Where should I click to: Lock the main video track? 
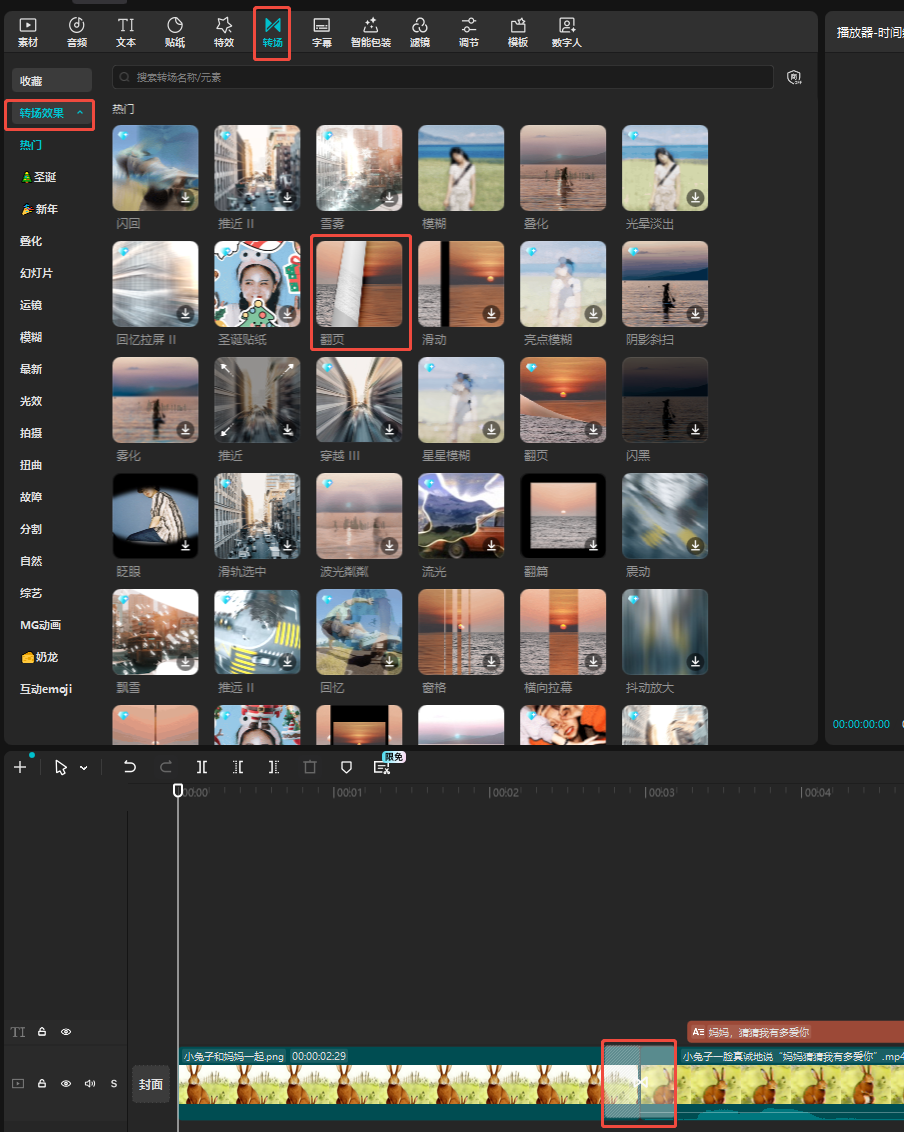pyautogui.click(x=42, y=1083)
